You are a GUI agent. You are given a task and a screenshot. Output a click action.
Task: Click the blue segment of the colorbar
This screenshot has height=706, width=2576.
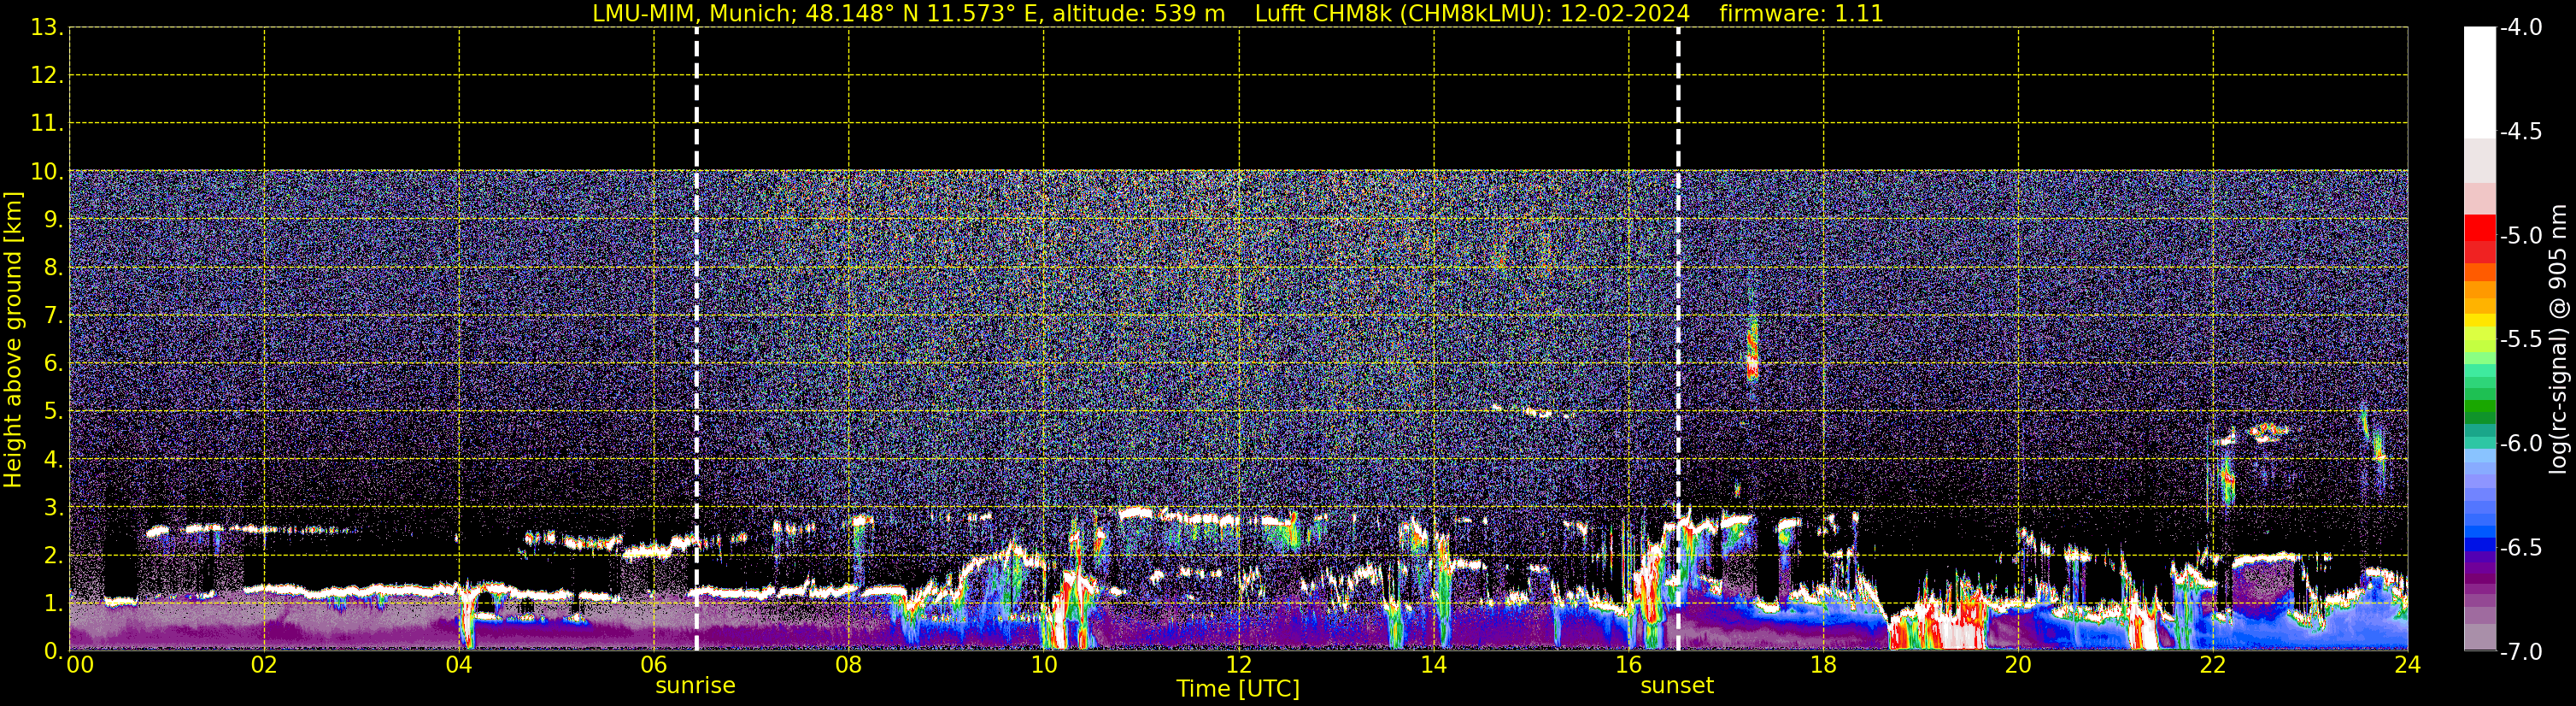2480,545
